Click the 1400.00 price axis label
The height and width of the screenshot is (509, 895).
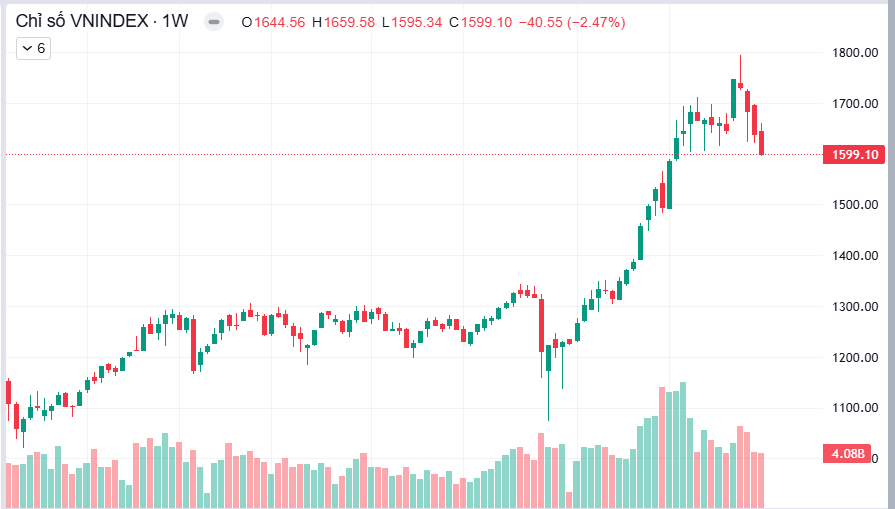coord(855,256)
